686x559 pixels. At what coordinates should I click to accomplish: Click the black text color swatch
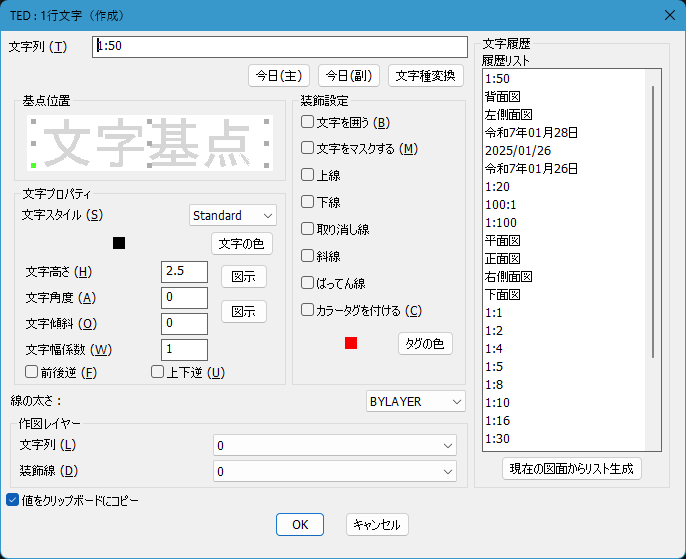click(119, 243)
